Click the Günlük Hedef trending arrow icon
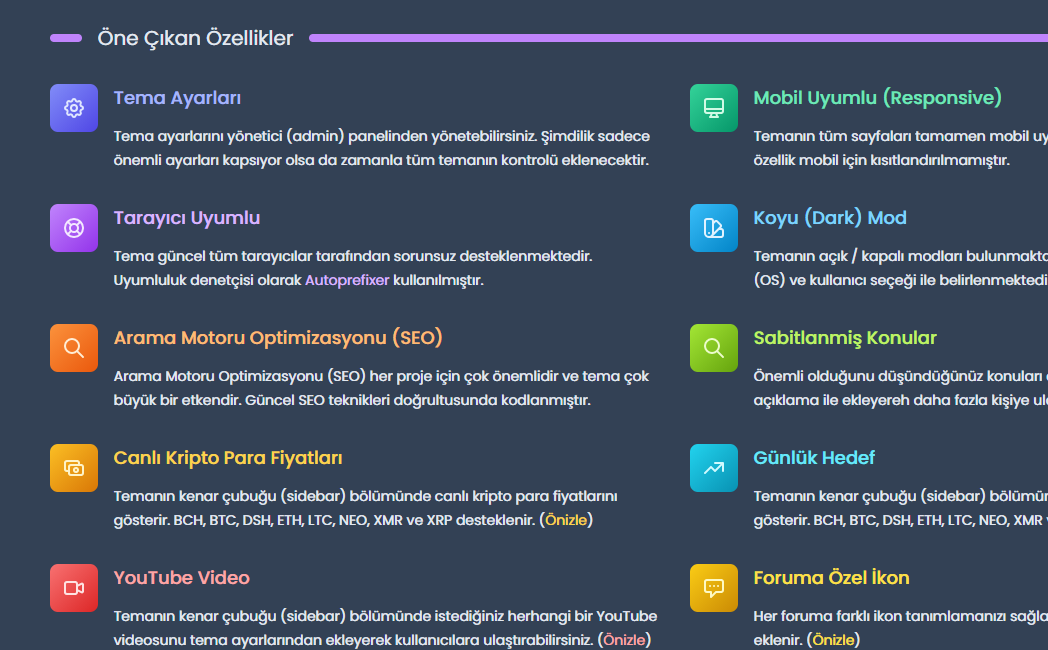Viewport: 1048px width, 650px height. [x=714, y=468]
